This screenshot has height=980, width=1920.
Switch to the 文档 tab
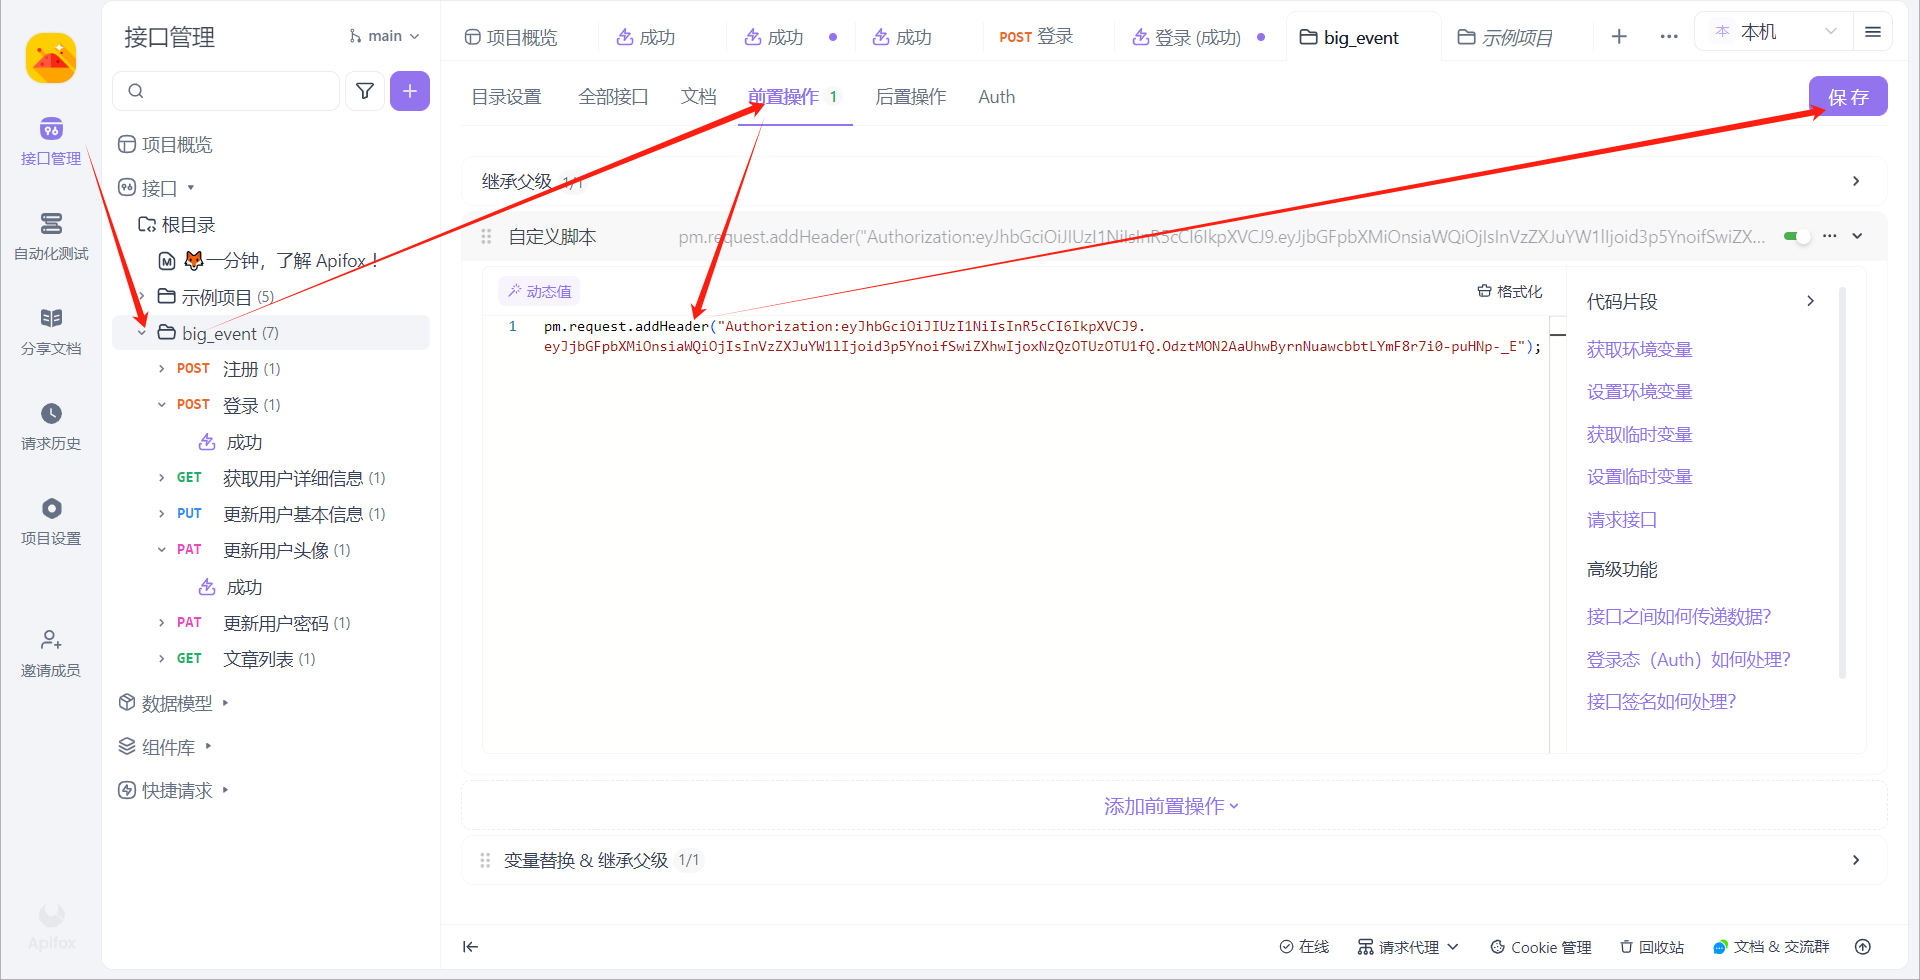point(698,97)
